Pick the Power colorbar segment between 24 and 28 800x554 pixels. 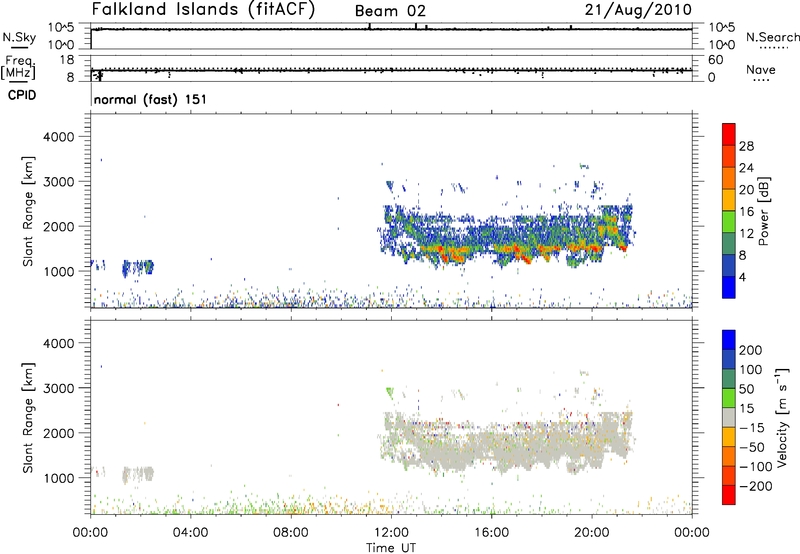click(729, 156)
